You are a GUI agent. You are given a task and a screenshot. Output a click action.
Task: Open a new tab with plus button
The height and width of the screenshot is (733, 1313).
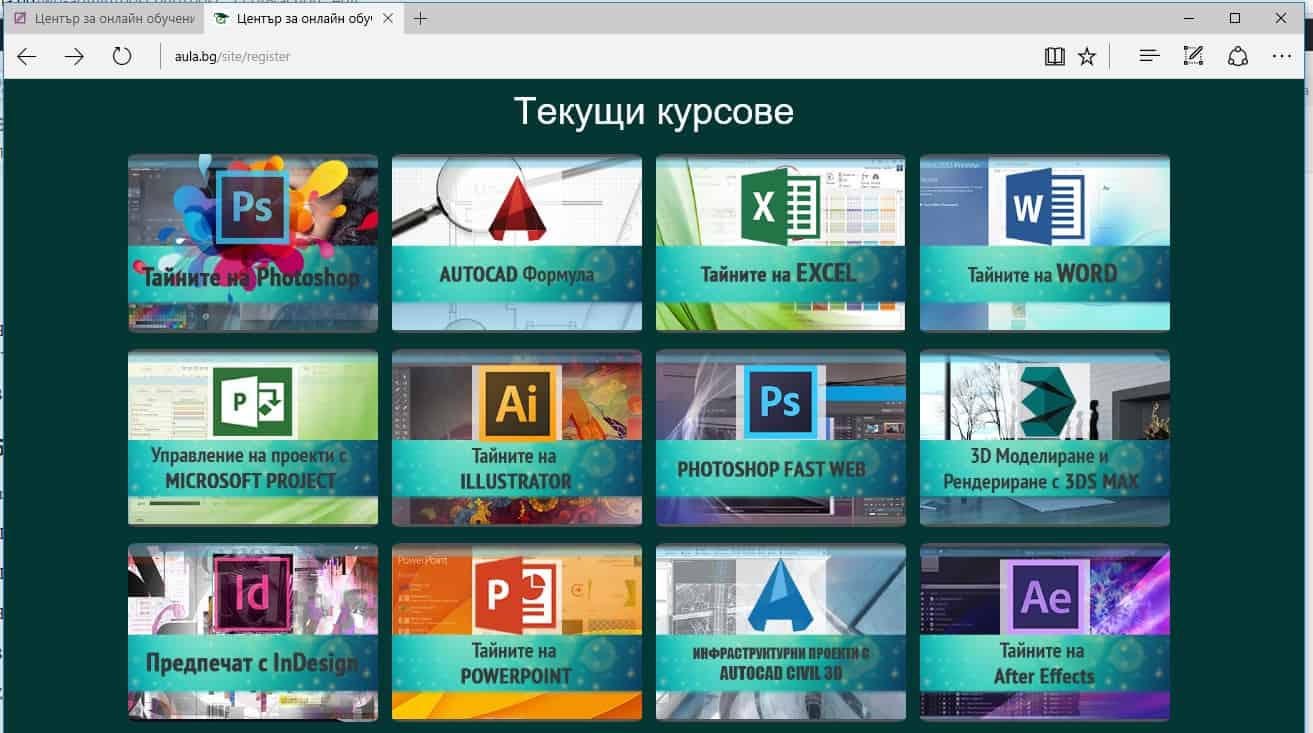click(421, 19)
